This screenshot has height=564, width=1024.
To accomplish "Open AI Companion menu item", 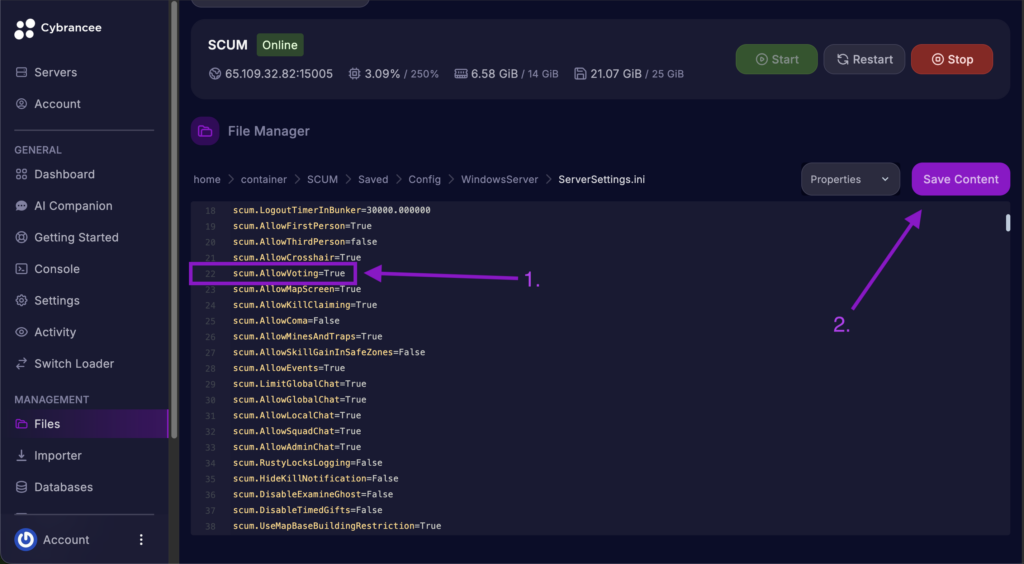I will (x=73, y=206).
